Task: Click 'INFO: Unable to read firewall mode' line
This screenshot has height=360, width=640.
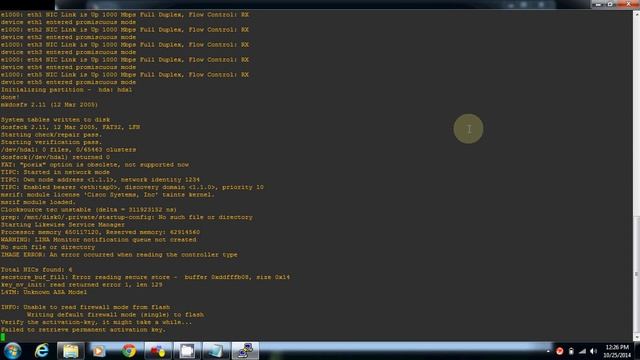Action: pos(85,307)
